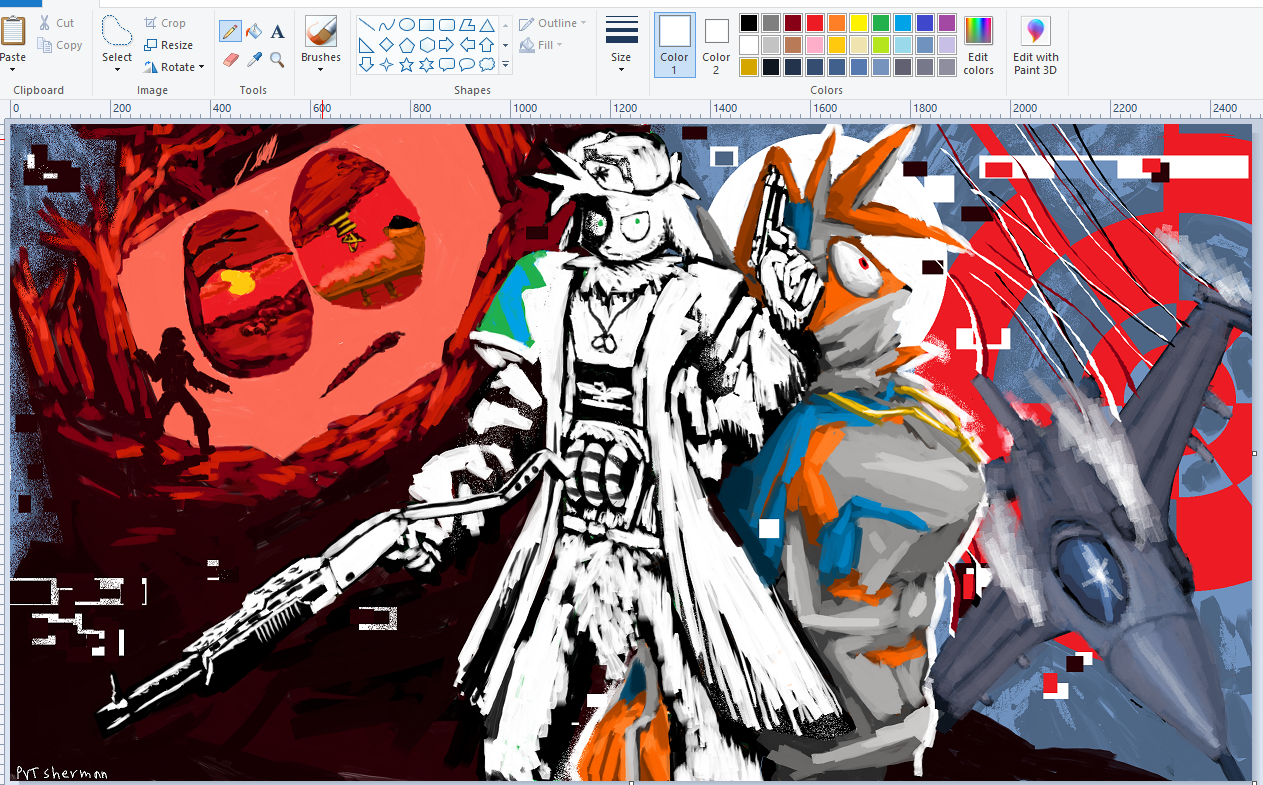The height and width of the screenshot is (785, 1263).
Task: Open the shape Fill dropdown
Action: (x=542, y=45)
